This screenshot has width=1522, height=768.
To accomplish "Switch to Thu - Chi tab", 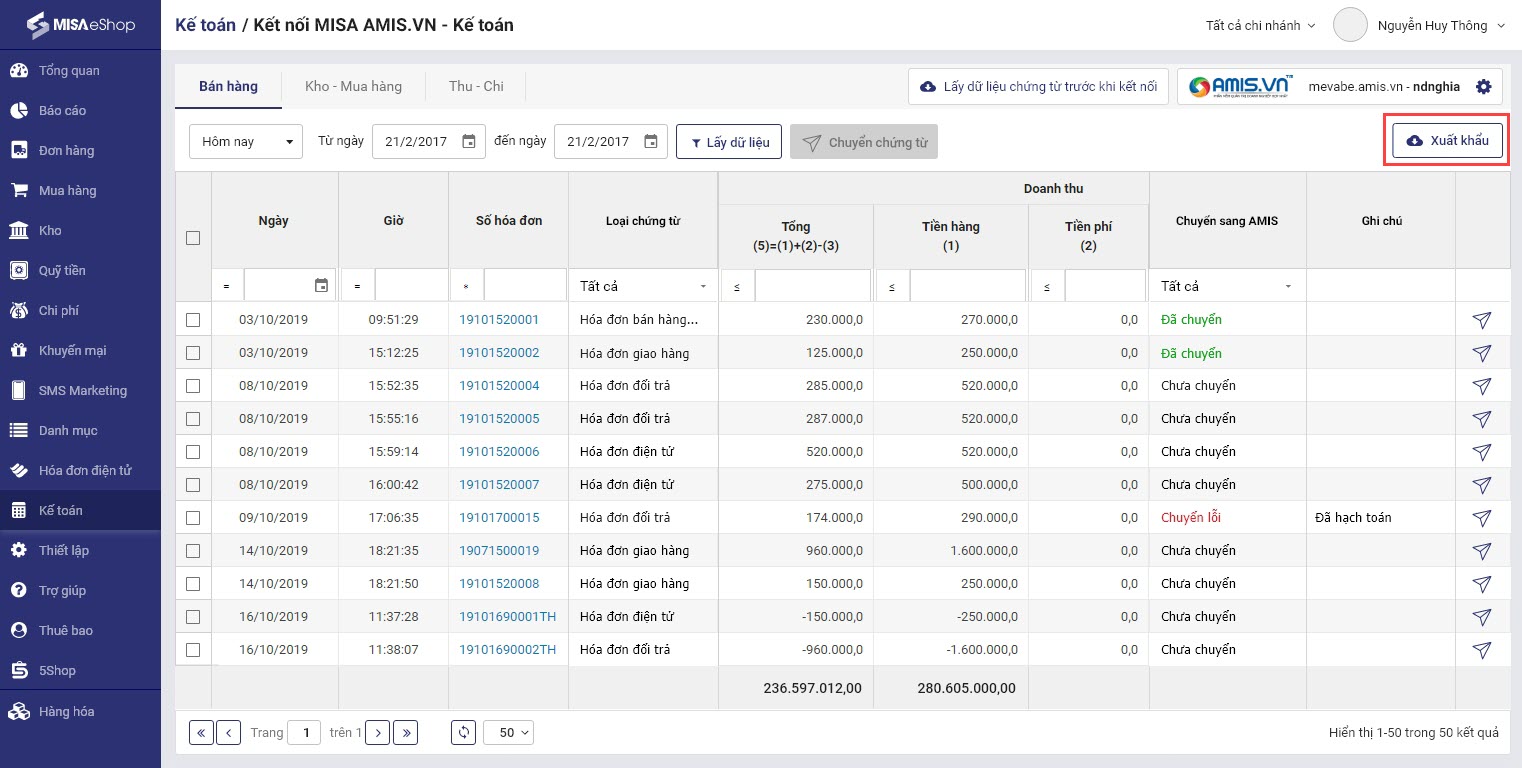I will tap(476, 87).
